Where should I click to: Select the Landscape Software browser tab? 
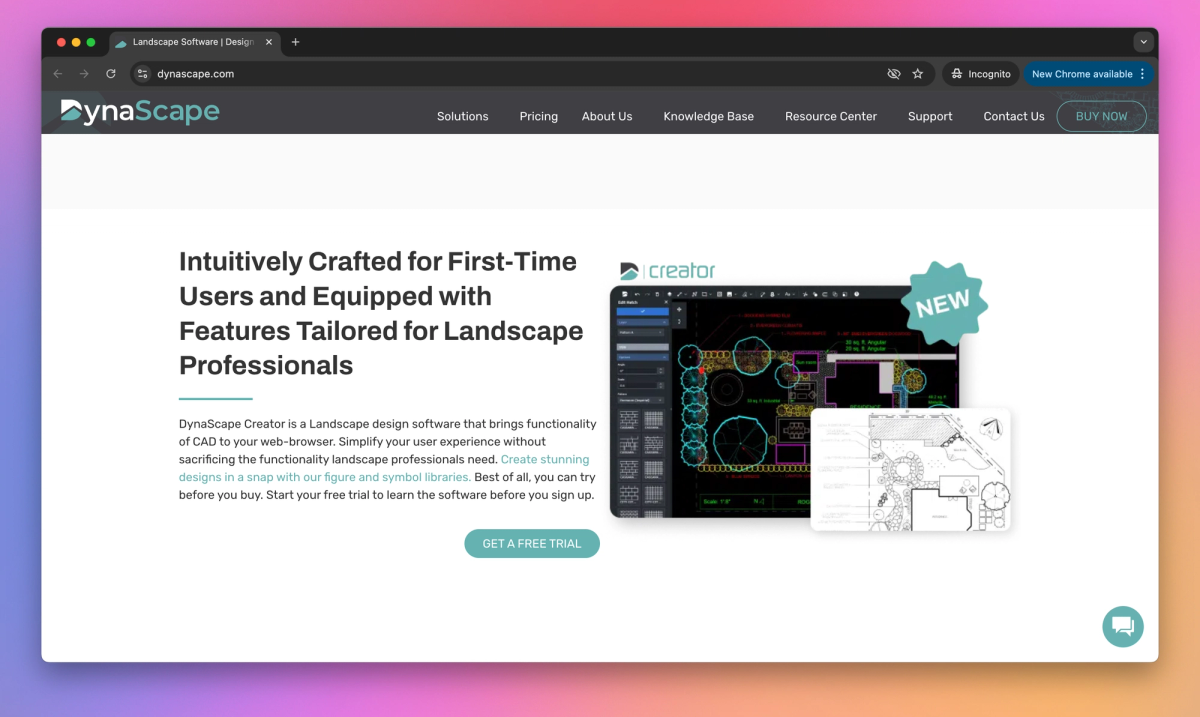pos(195,42)
